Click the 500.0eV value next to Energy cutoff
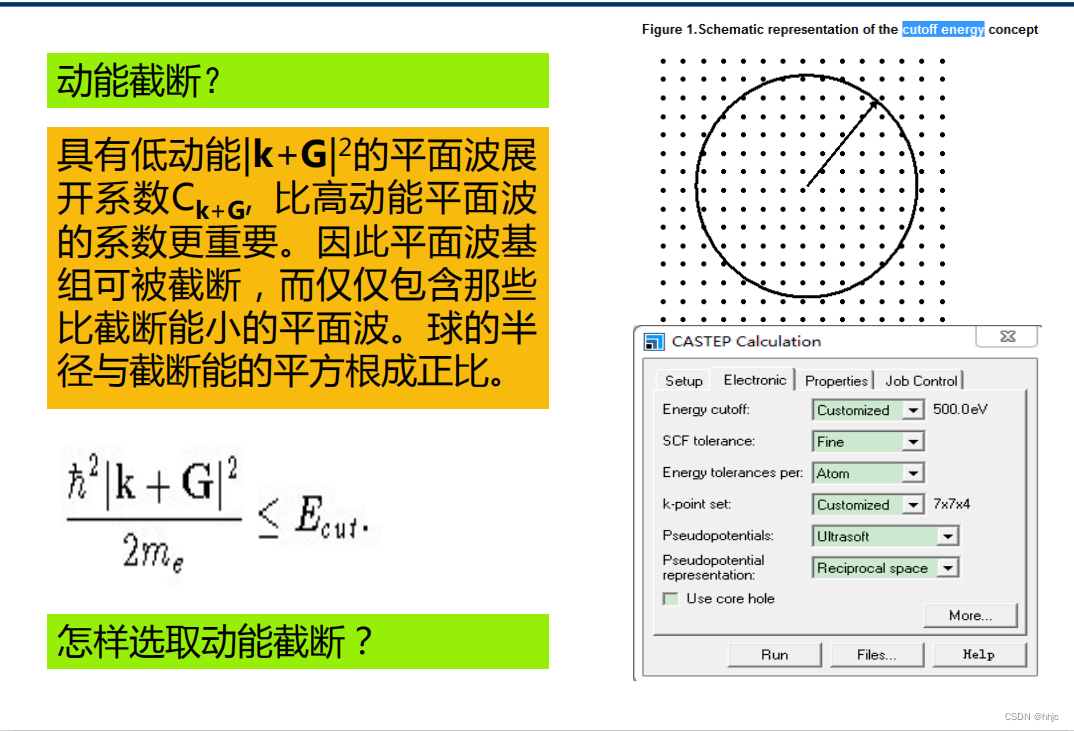 click(x=959, y=409)
